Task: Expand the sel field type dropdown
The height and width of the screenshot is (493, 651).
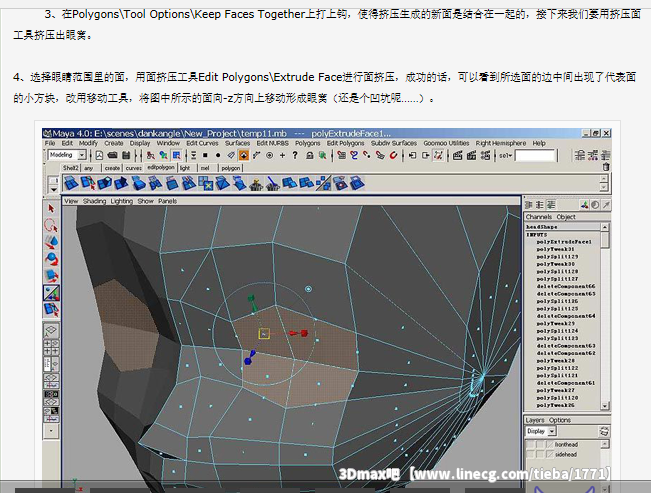Action: (x=506, y=156)
